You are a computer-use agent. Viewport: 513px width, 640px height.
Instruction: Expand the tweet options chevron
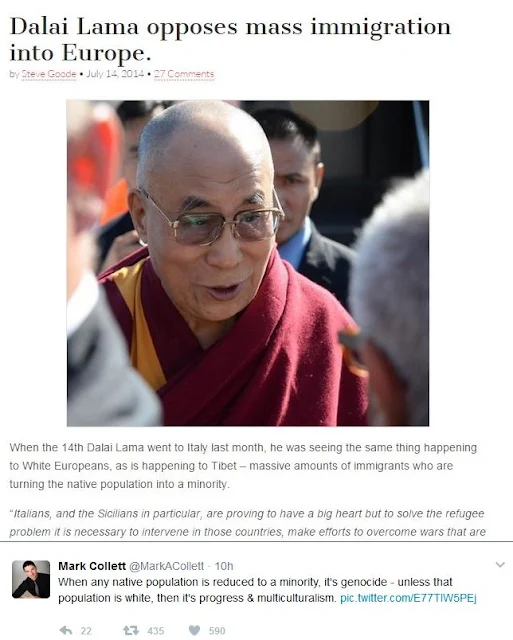tap(500, 565)
